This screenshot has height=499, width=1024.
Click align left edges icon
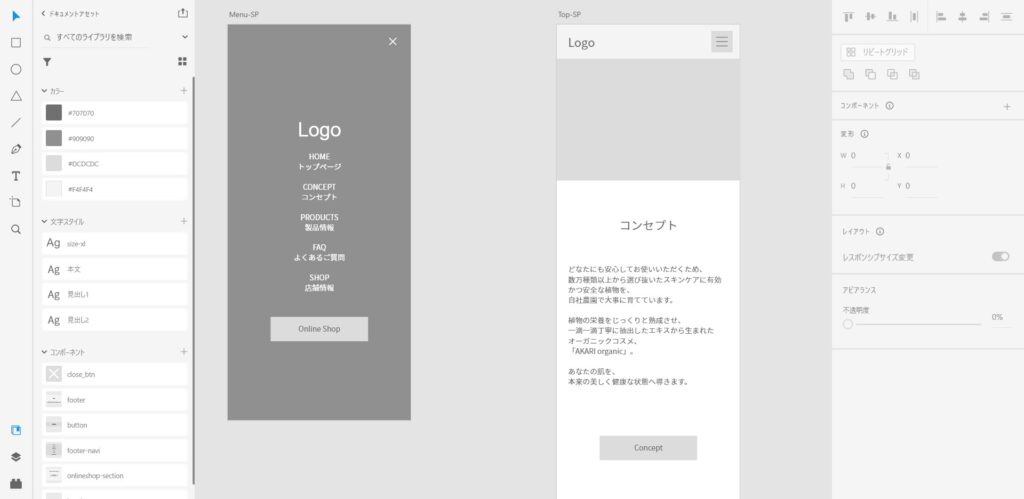tap(941, 17)
